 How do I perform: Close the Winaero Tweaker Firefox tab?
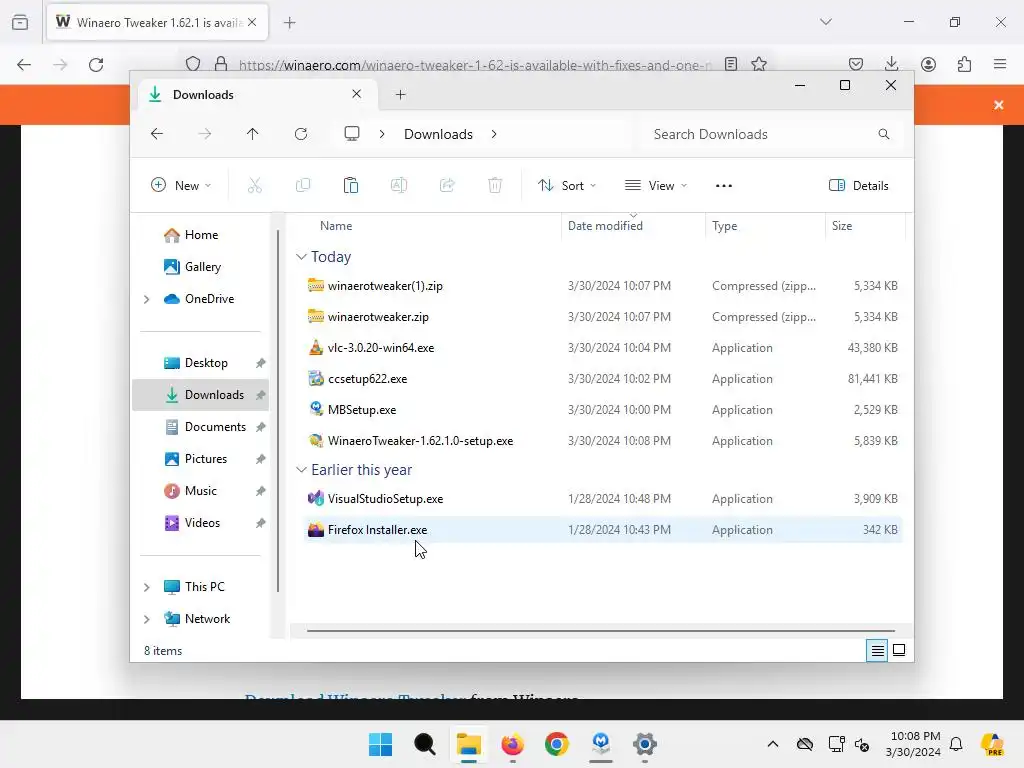(252, 22)
